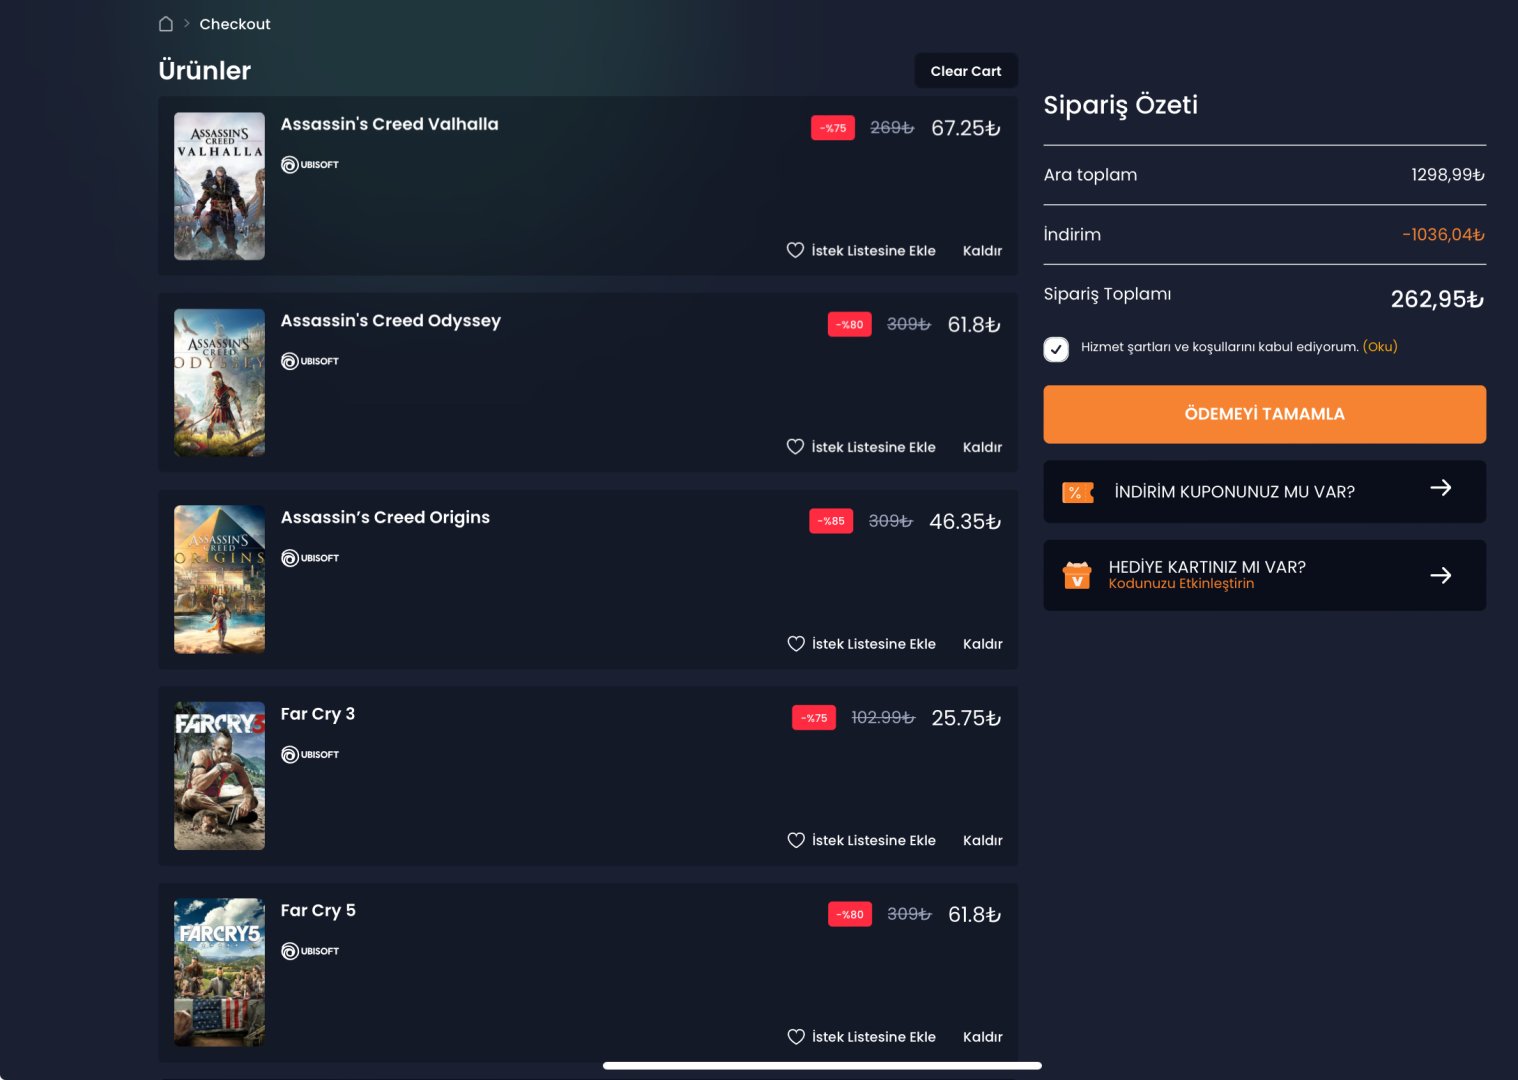Add Far Cry 5 to wishlist text
This screenshot has height=1080, width=1518.
coord(874,1037)
